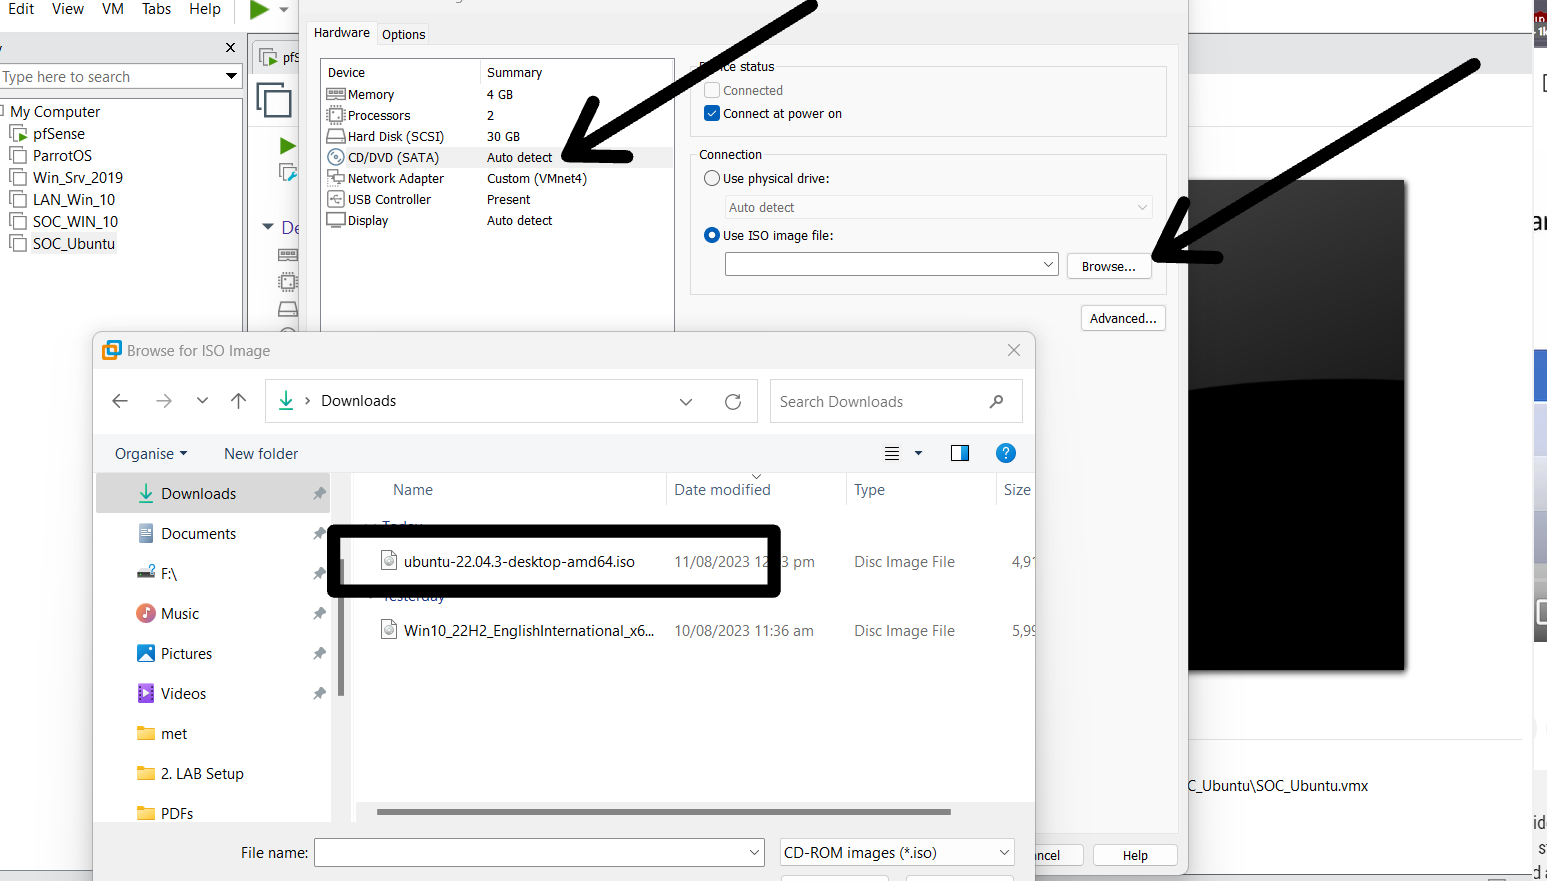Click the green Play power-on icon in toolbar
The image size is (1547, 881).
click(259, 9)
